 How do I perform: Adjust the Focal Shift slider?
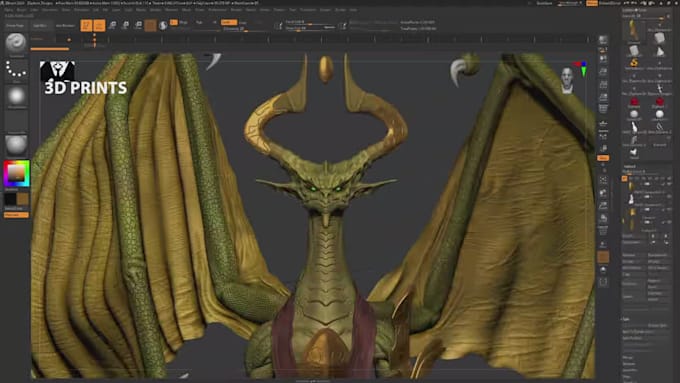pos(310,22)
